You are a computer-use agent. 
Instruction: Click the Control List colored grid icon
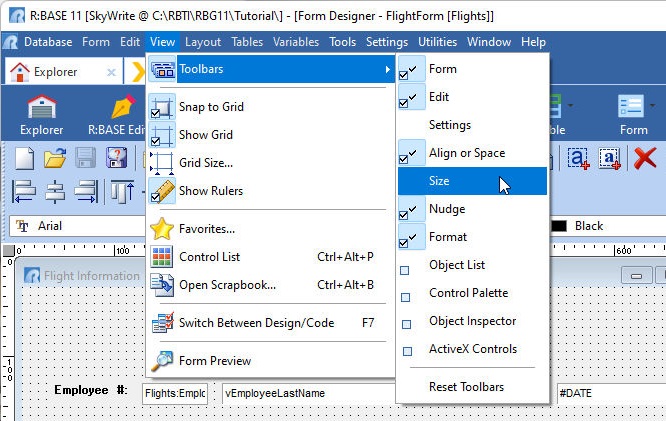[x=162, y=257]
